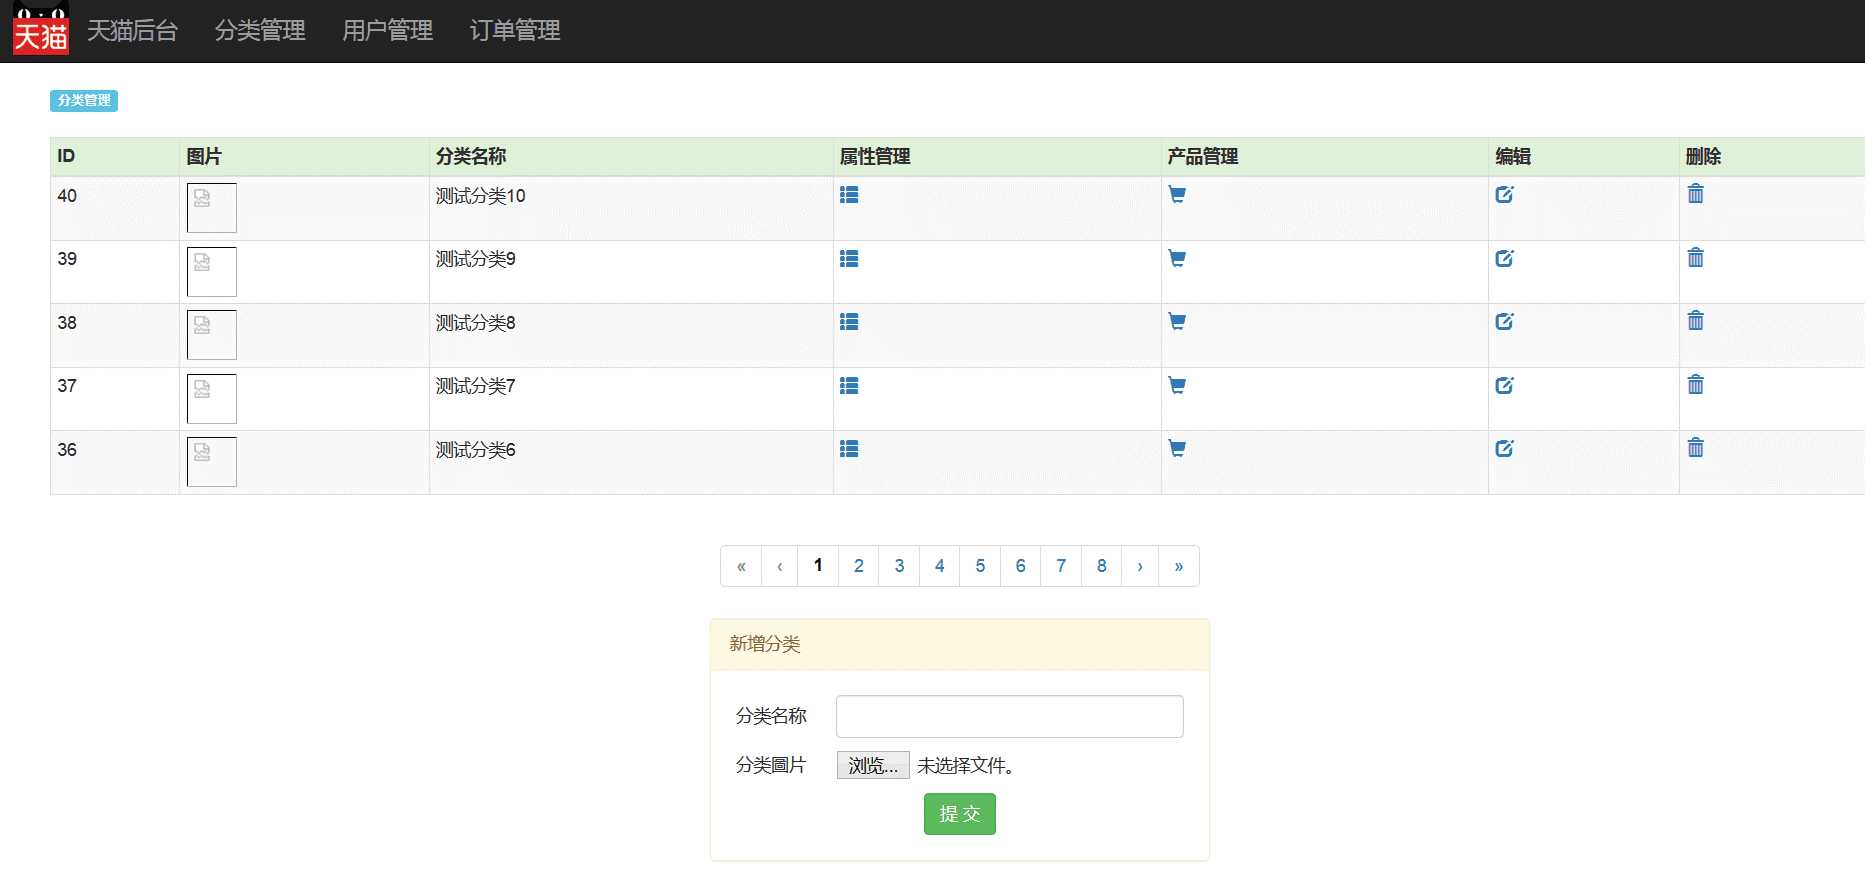Click category name 测试分类8

coord(476,323)
